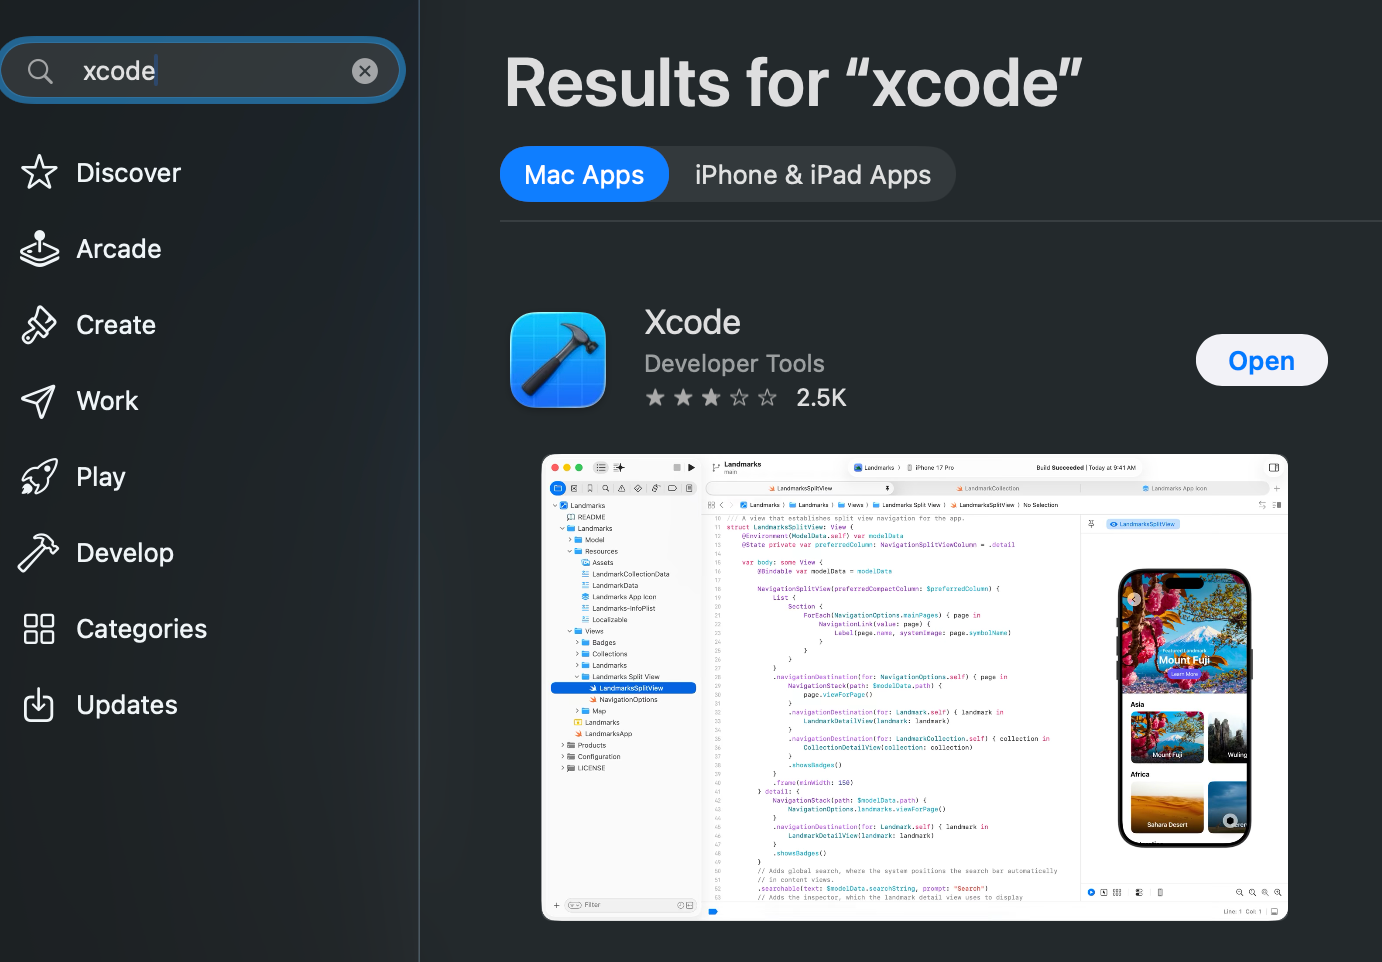The height and width of the screenshot is (962, 1382).
Task: Open the Create section
Action: 116,325
